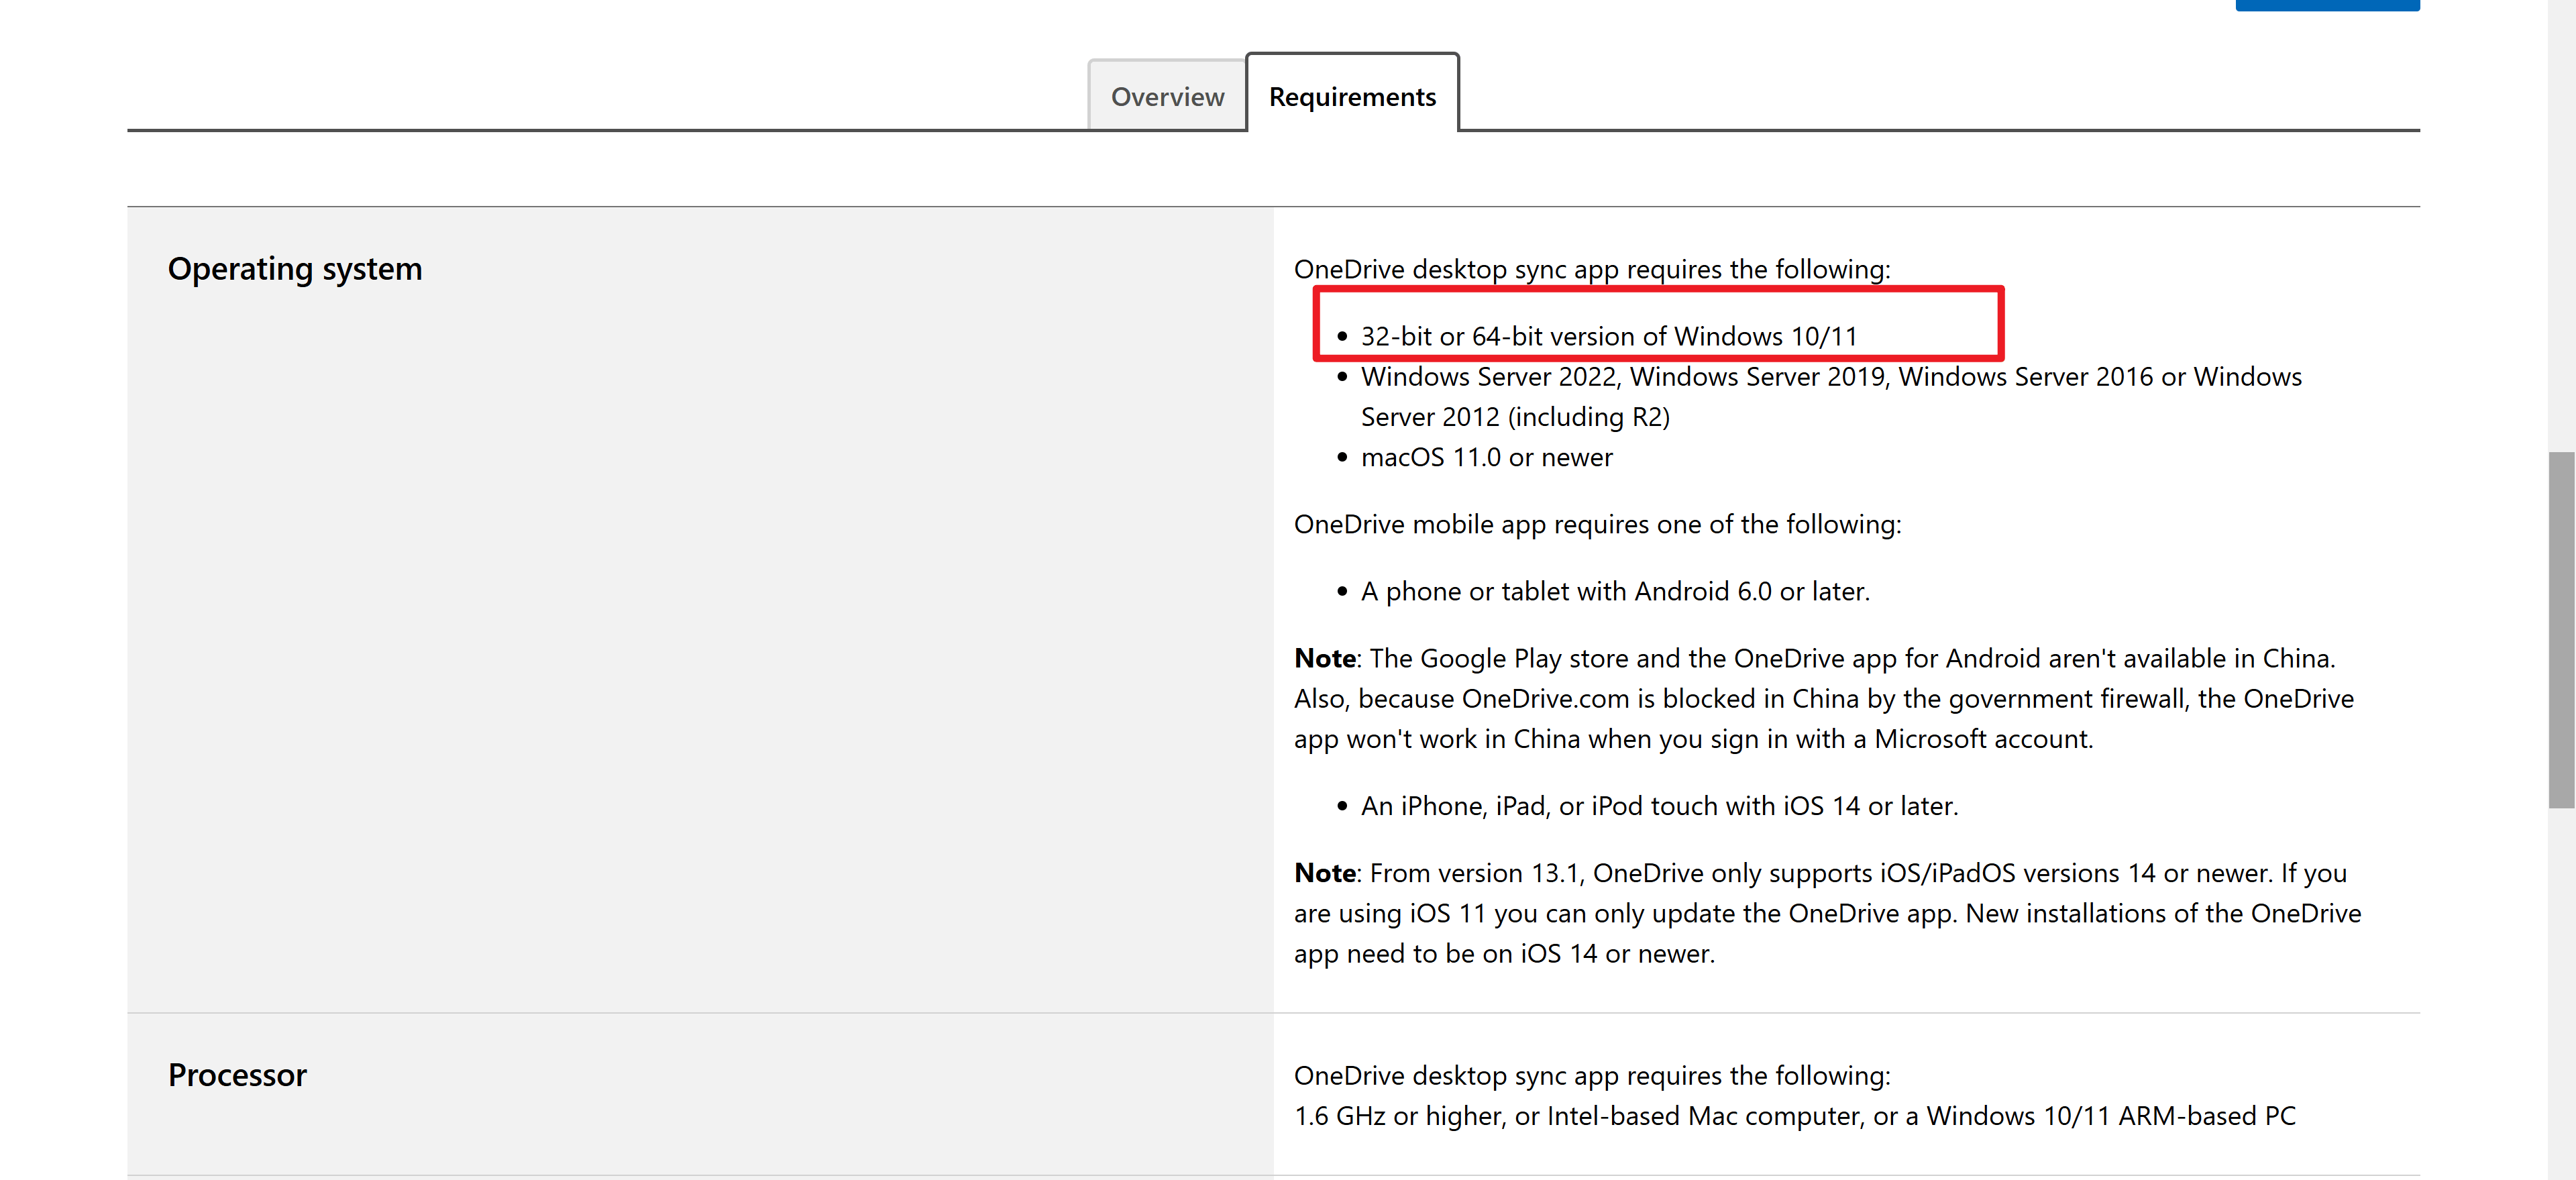Viewport: 2576px width, 1180px height.
Task: Switch to the Overview tab
Action: pos(1167,96)
